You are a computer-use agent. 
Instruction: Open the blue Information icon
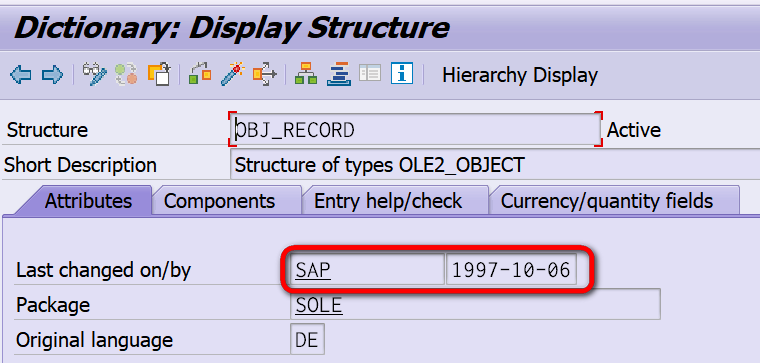[402, 73]
